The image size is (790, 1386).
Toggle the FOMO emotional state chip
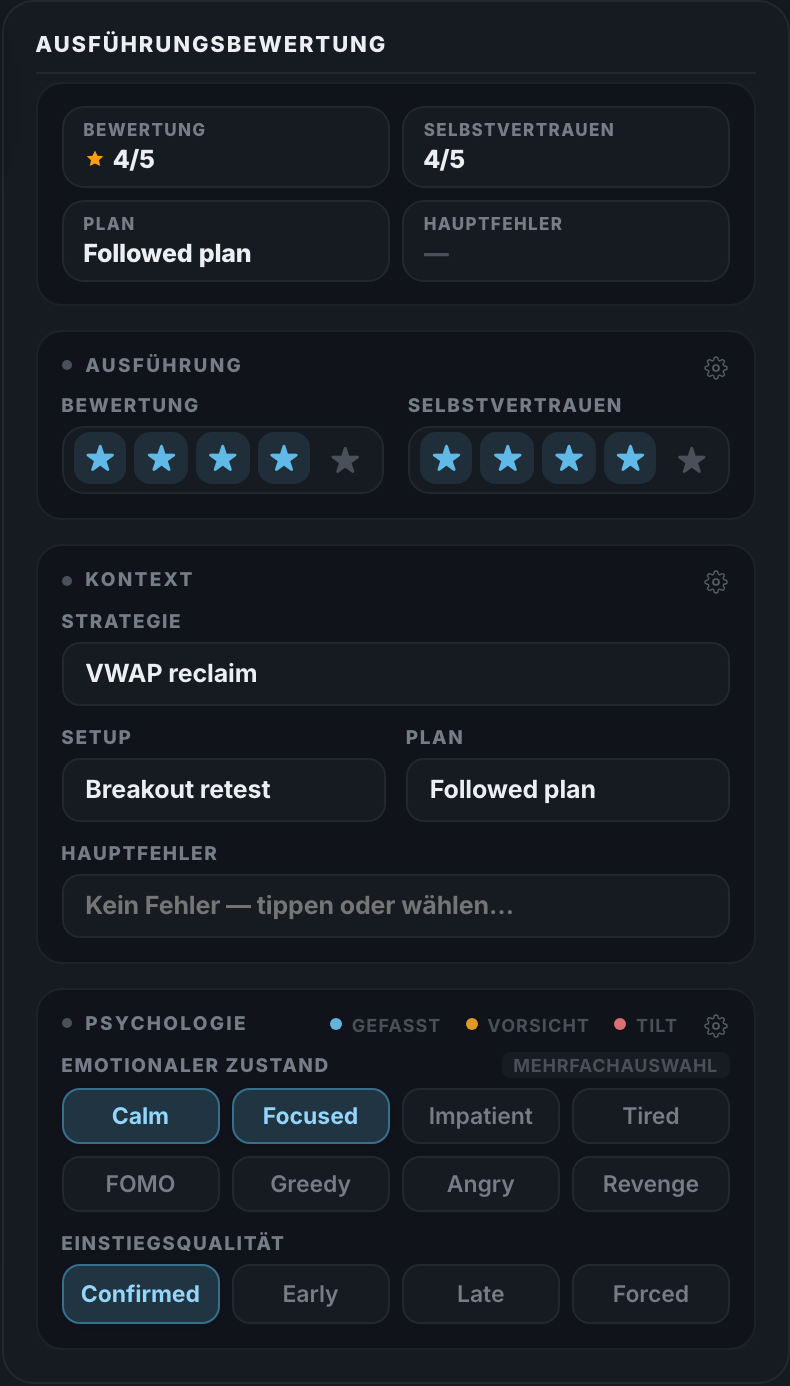pyautogui.click(x=141, y=1184)
